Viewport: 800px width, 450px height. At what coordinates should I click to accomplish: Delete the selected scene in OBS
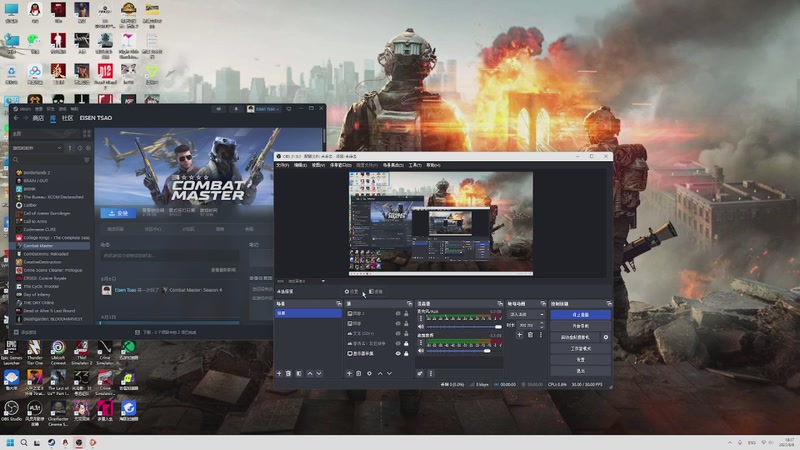288,373
